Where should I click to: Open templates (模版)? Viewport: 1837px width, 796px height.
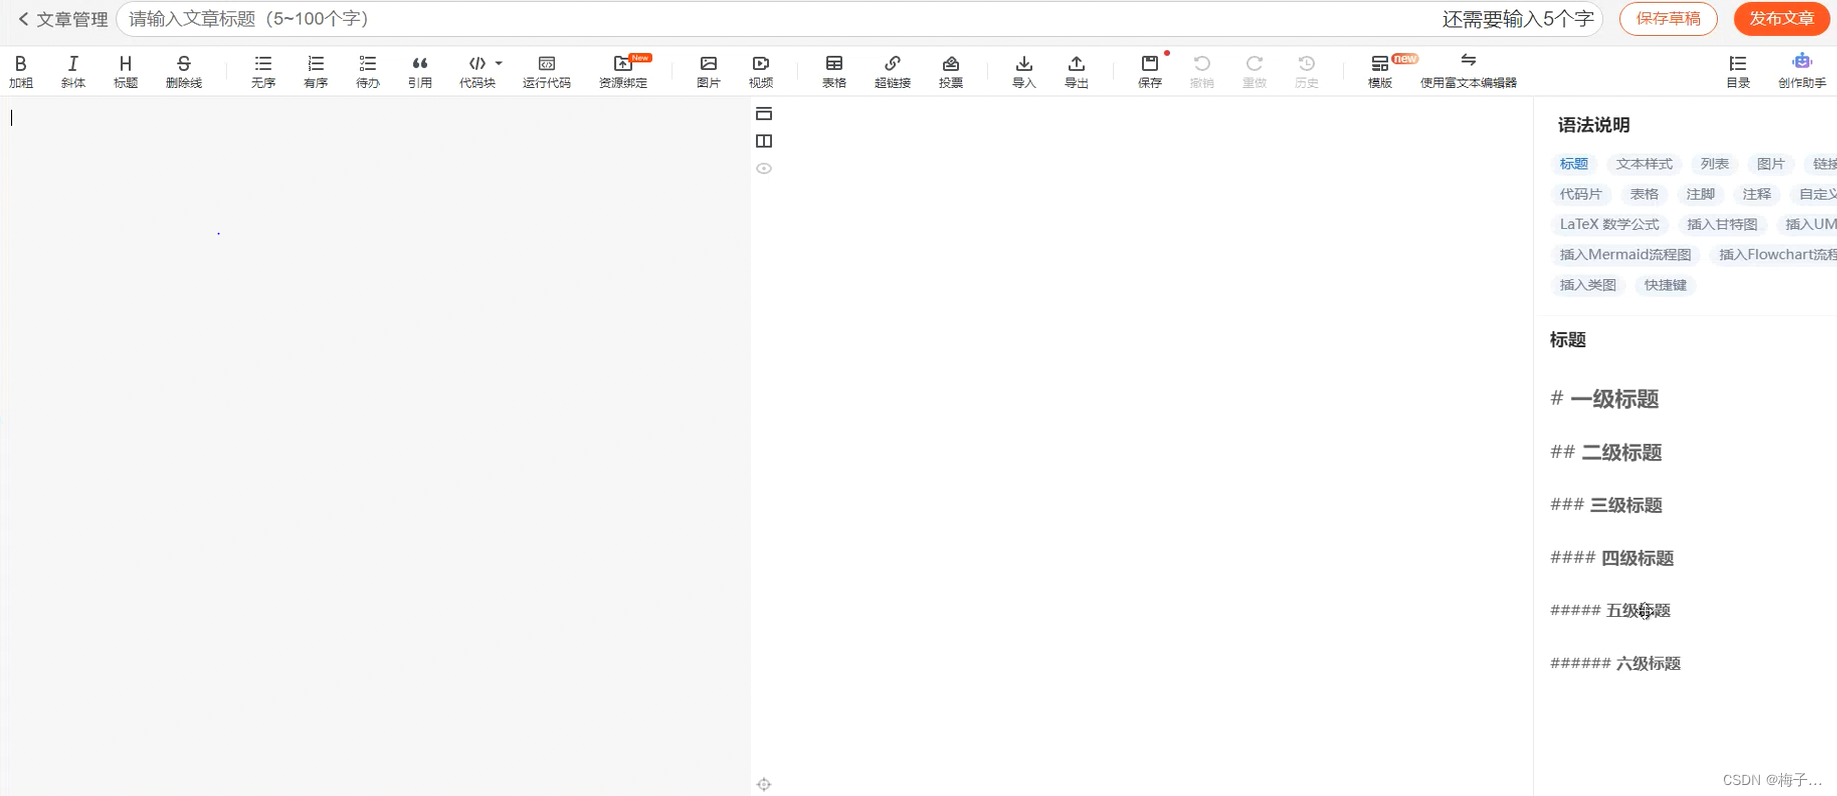click(x=1380, y=72)
